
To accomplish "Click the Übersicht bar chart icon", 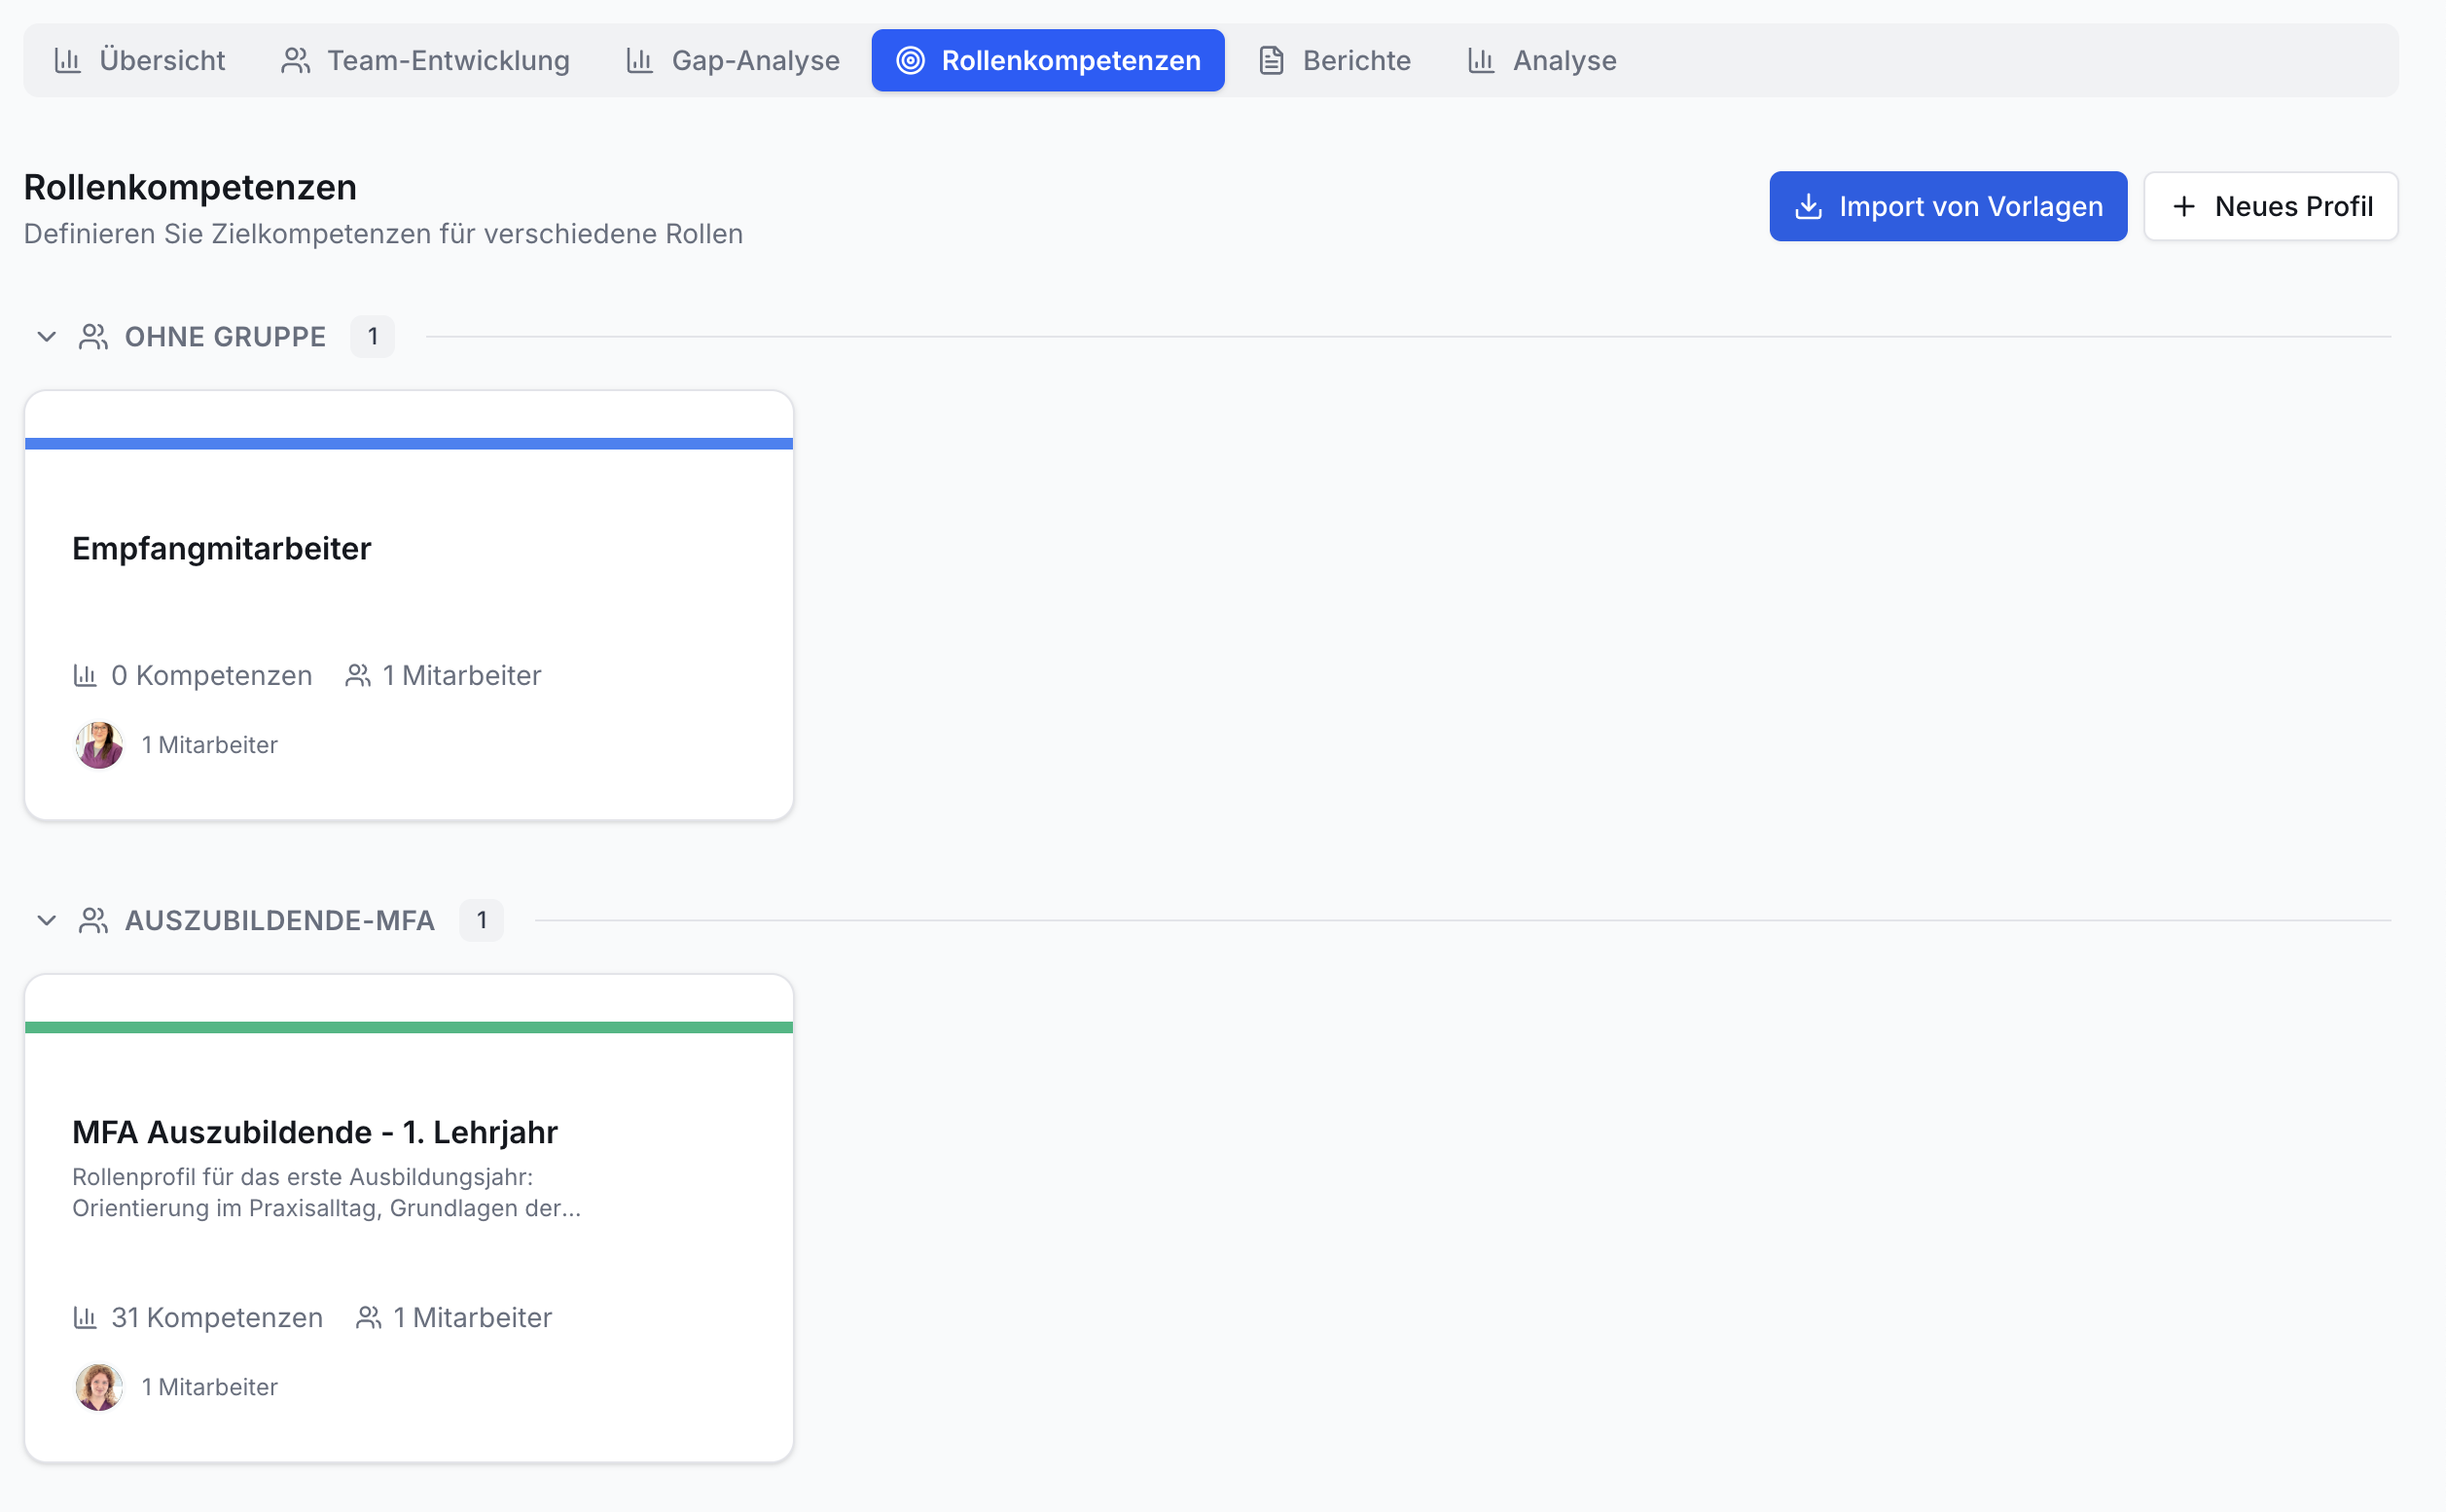I will coord(67,60).
